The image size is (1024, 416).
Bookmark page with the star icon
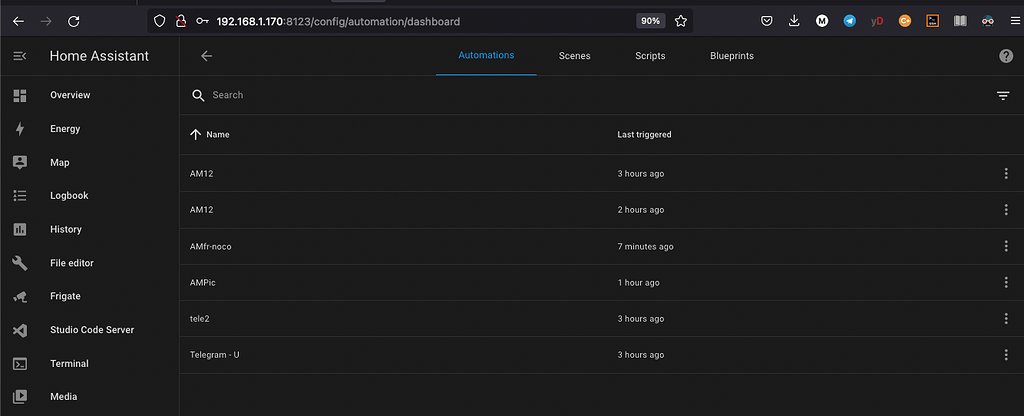(681, 20)
